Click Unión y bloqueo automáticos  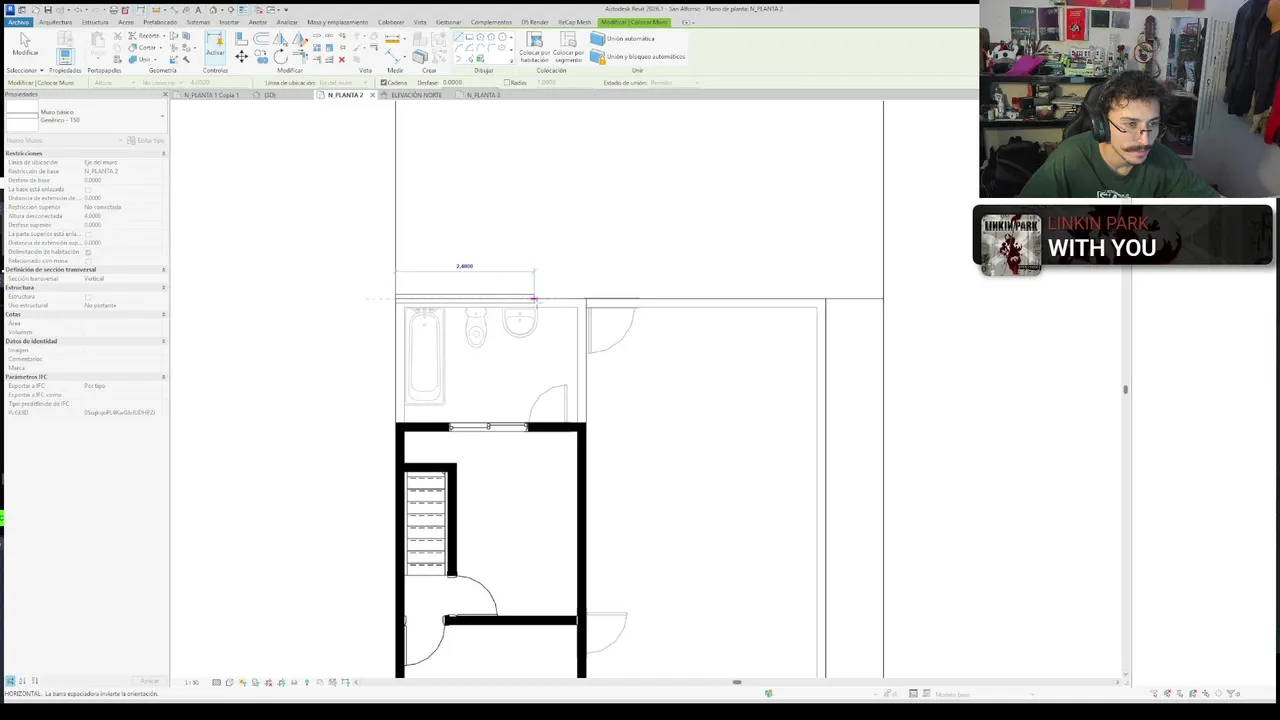point(637,56)
